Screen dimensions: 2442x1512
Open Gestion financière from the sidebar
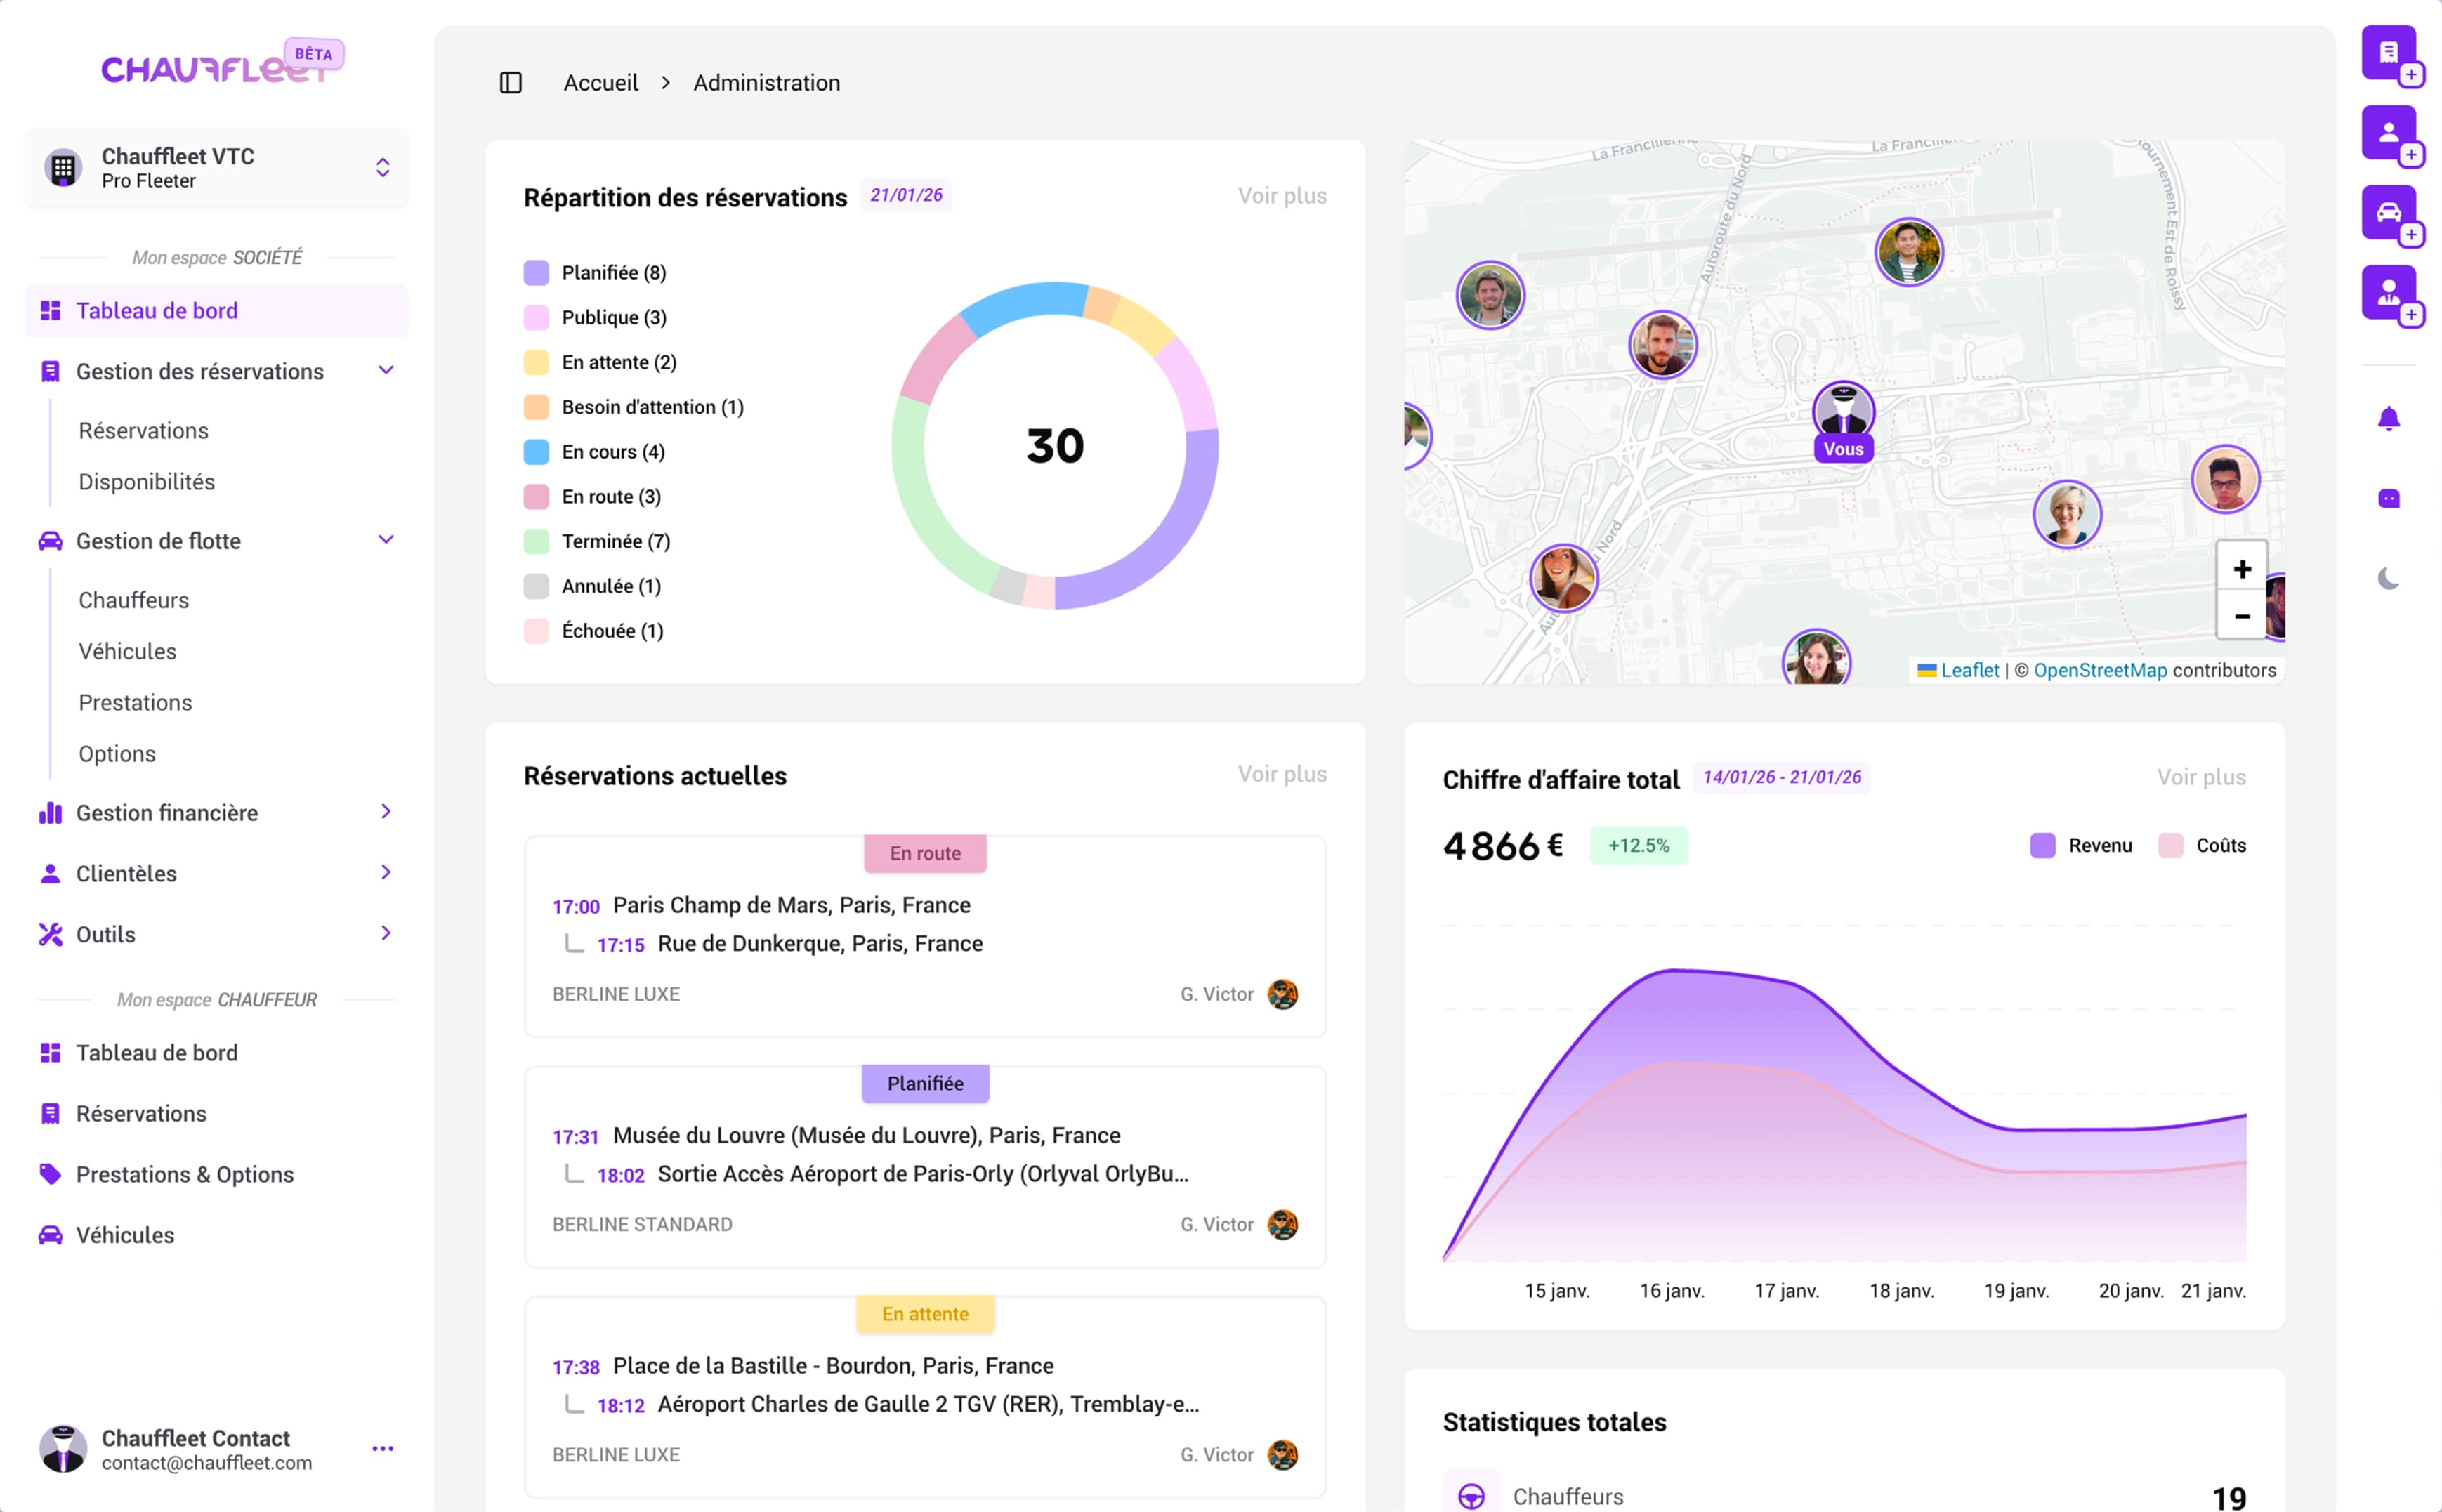click(166, 812)
